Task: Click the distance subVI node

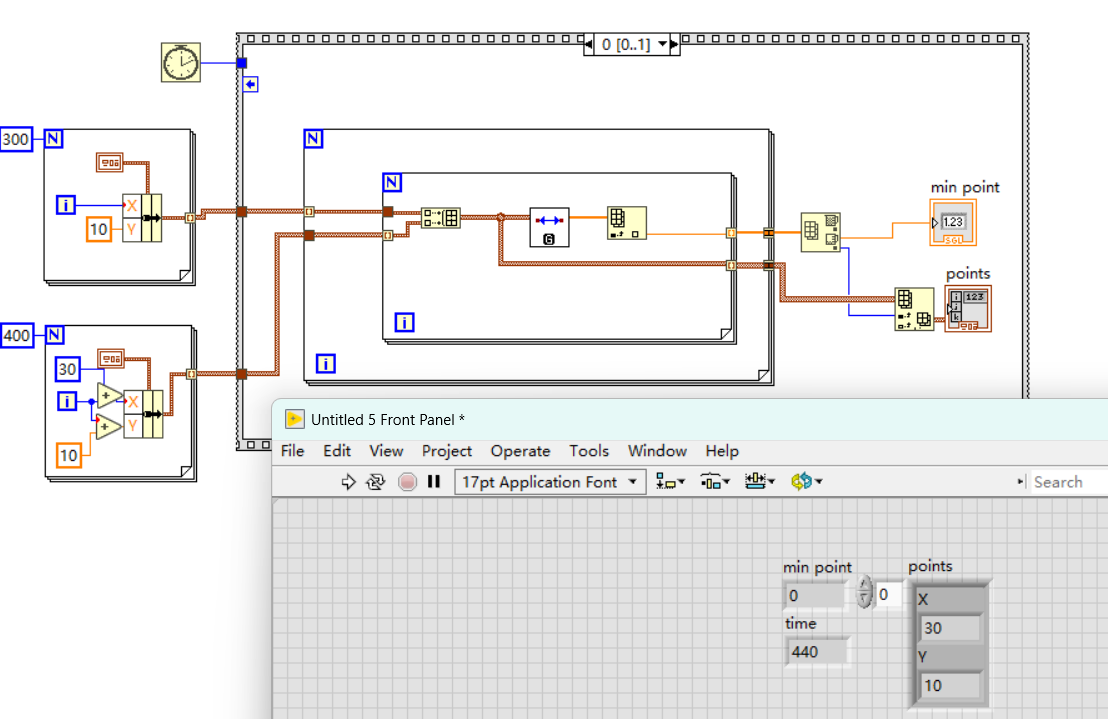Action: 549,227
